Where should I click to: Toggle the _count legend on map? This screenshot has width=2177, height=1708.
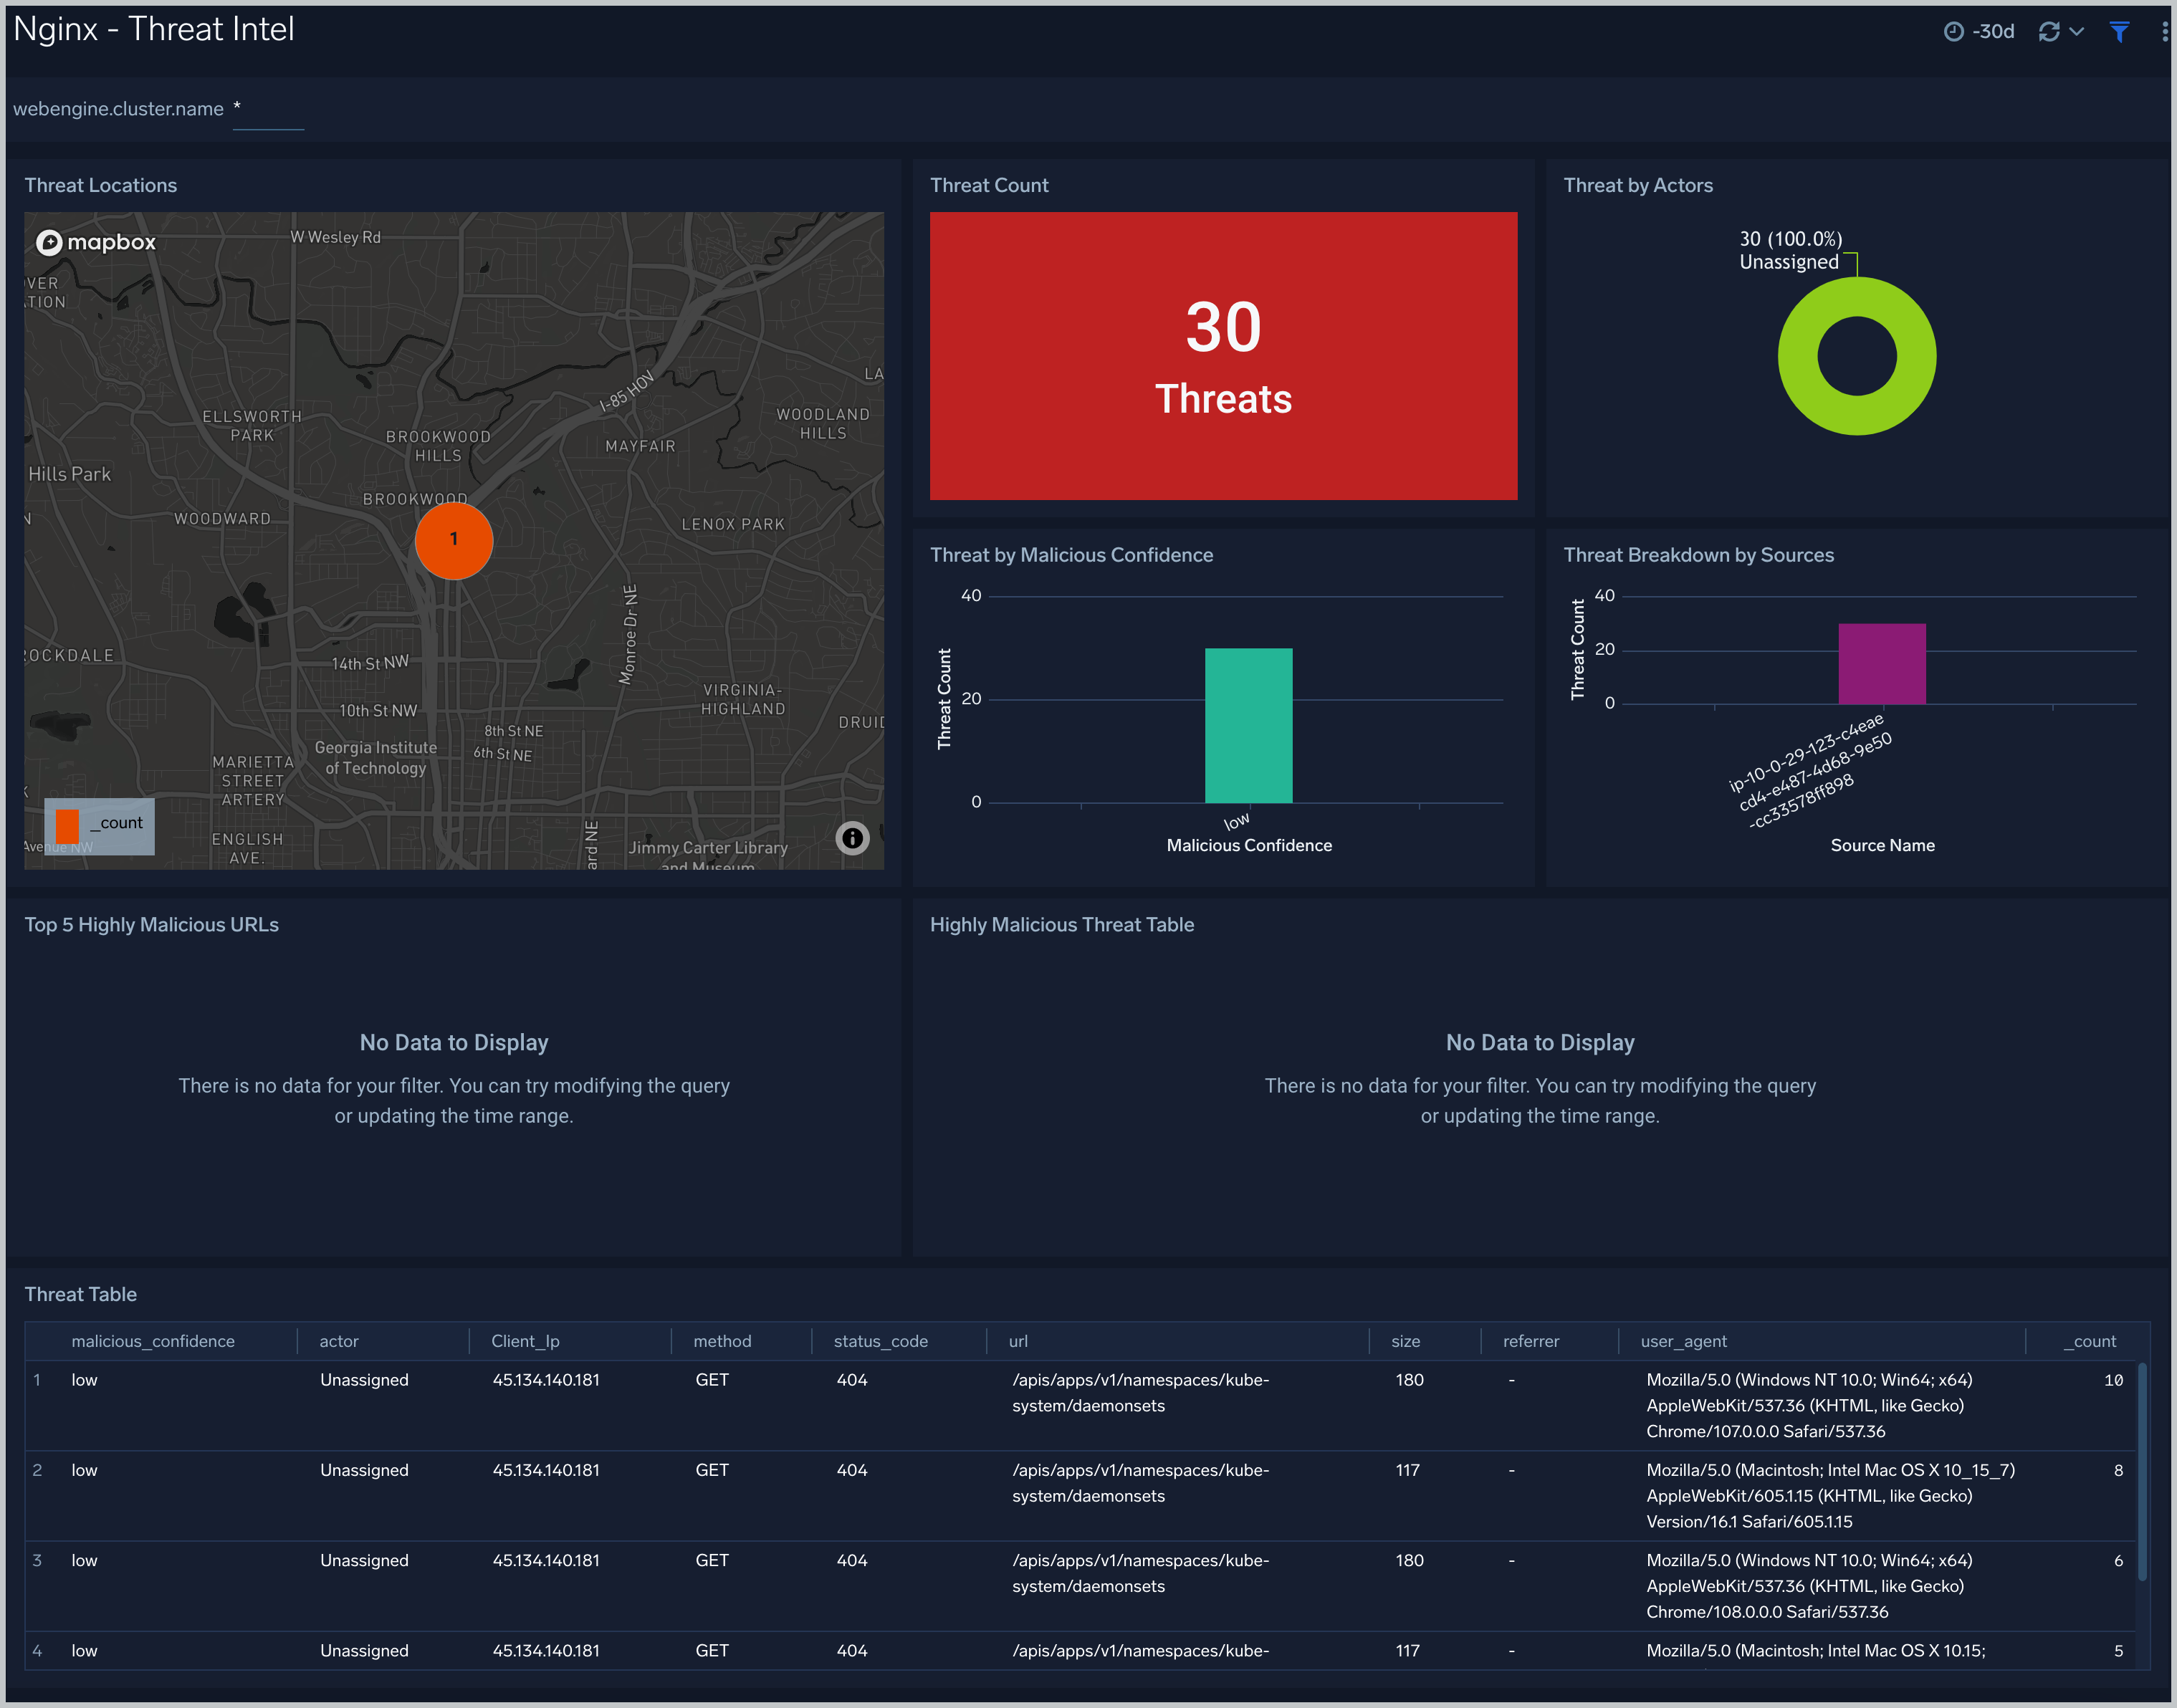(97, 821)
